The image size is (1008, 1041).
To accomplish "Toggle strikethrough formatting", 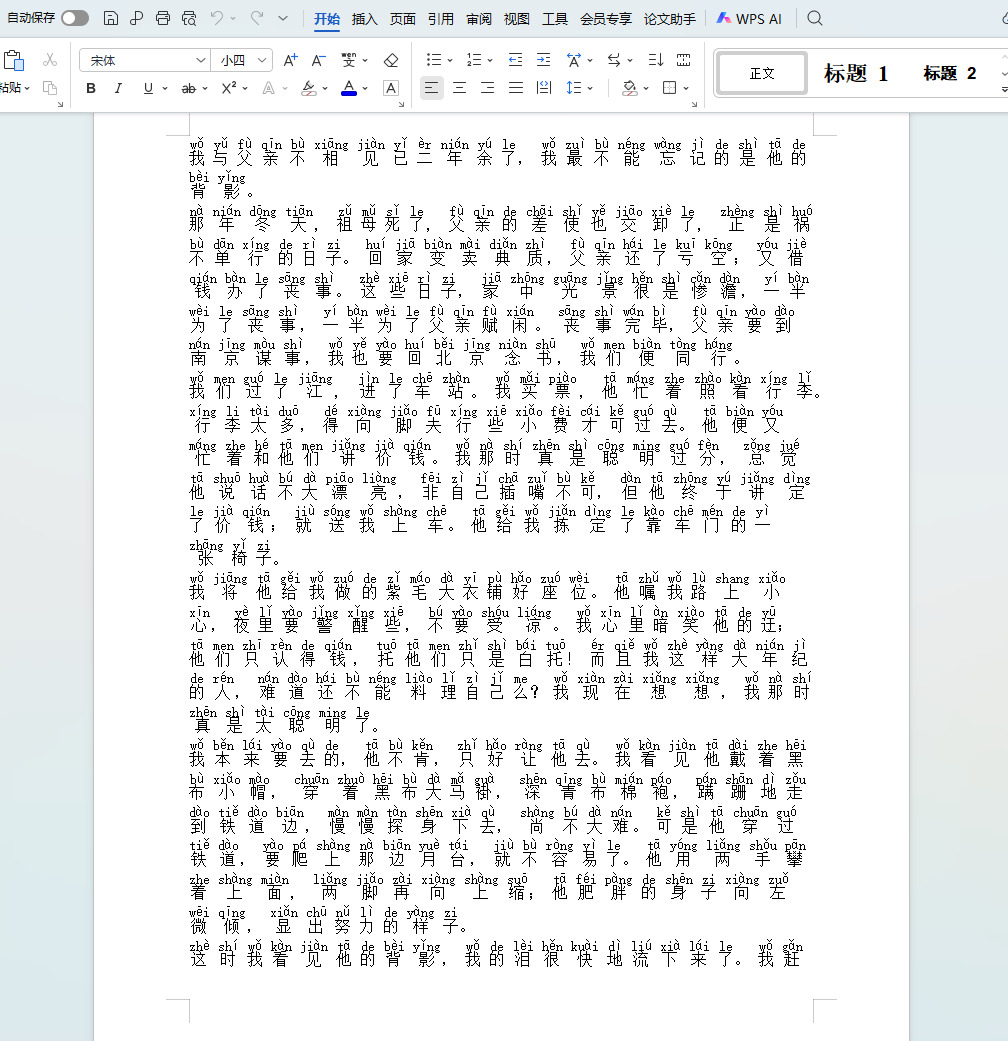I will pyautogui.click(x=189, y=88).
